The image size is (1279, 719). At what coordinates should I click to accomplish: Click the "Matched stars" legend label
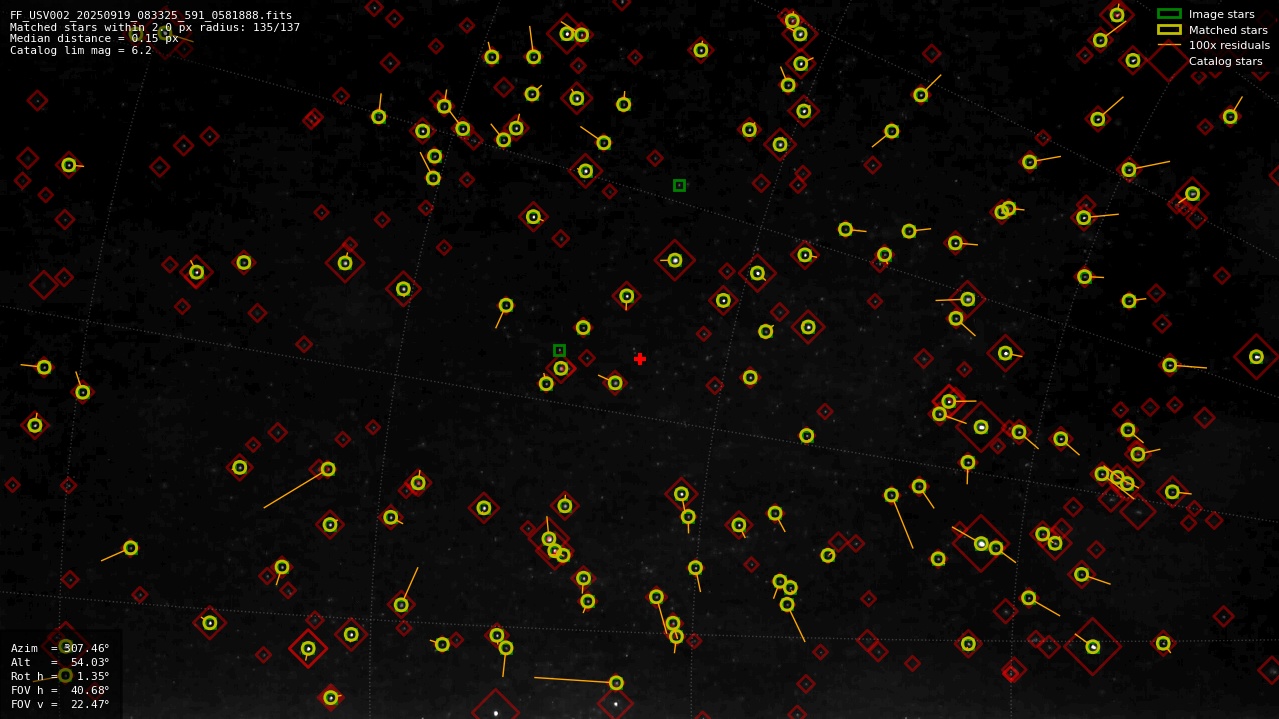1228,30
